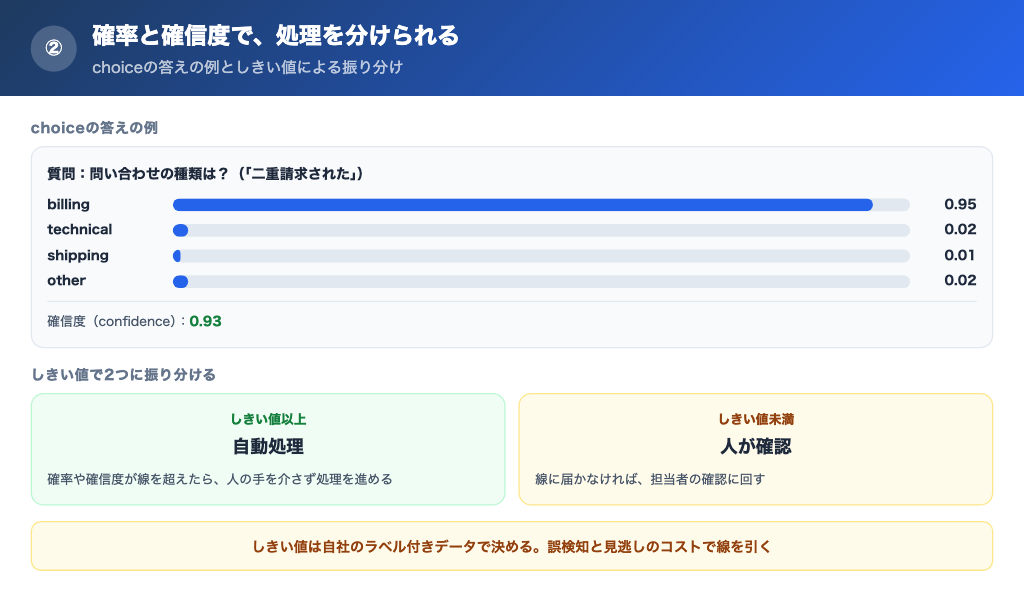1024x591 pixels.
Task: Click the 人が確認 card title
Action: click(x=756, y=447)
